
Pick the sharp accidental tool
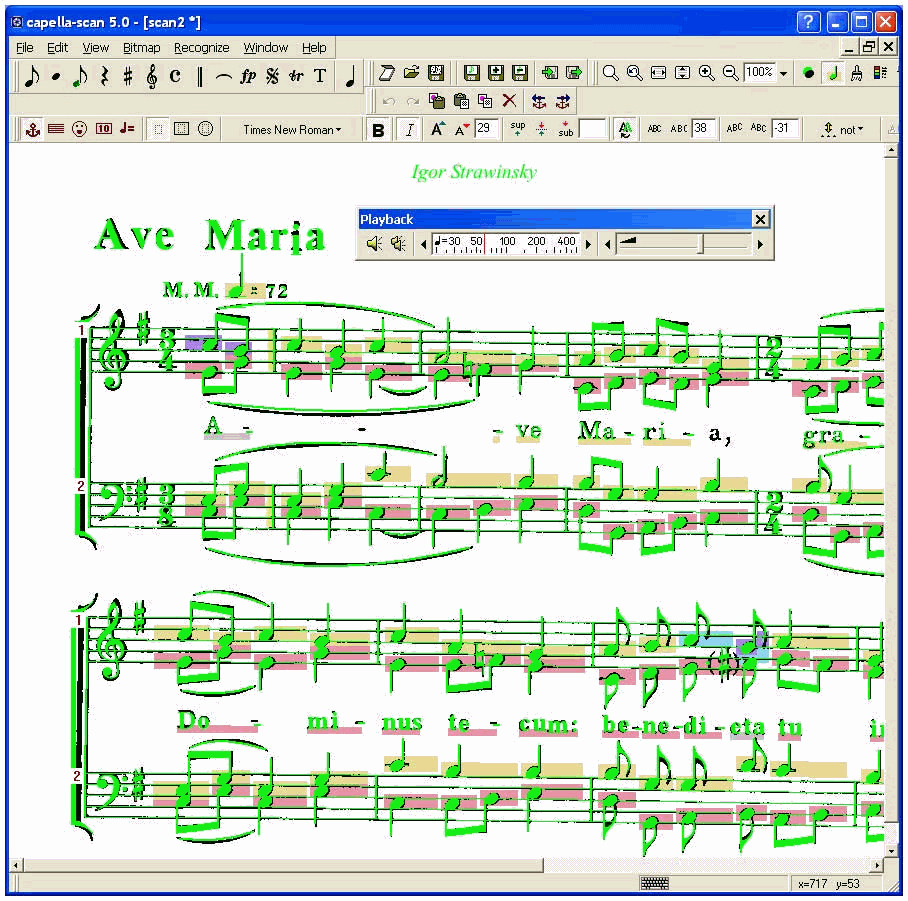[x=128, y=76]
